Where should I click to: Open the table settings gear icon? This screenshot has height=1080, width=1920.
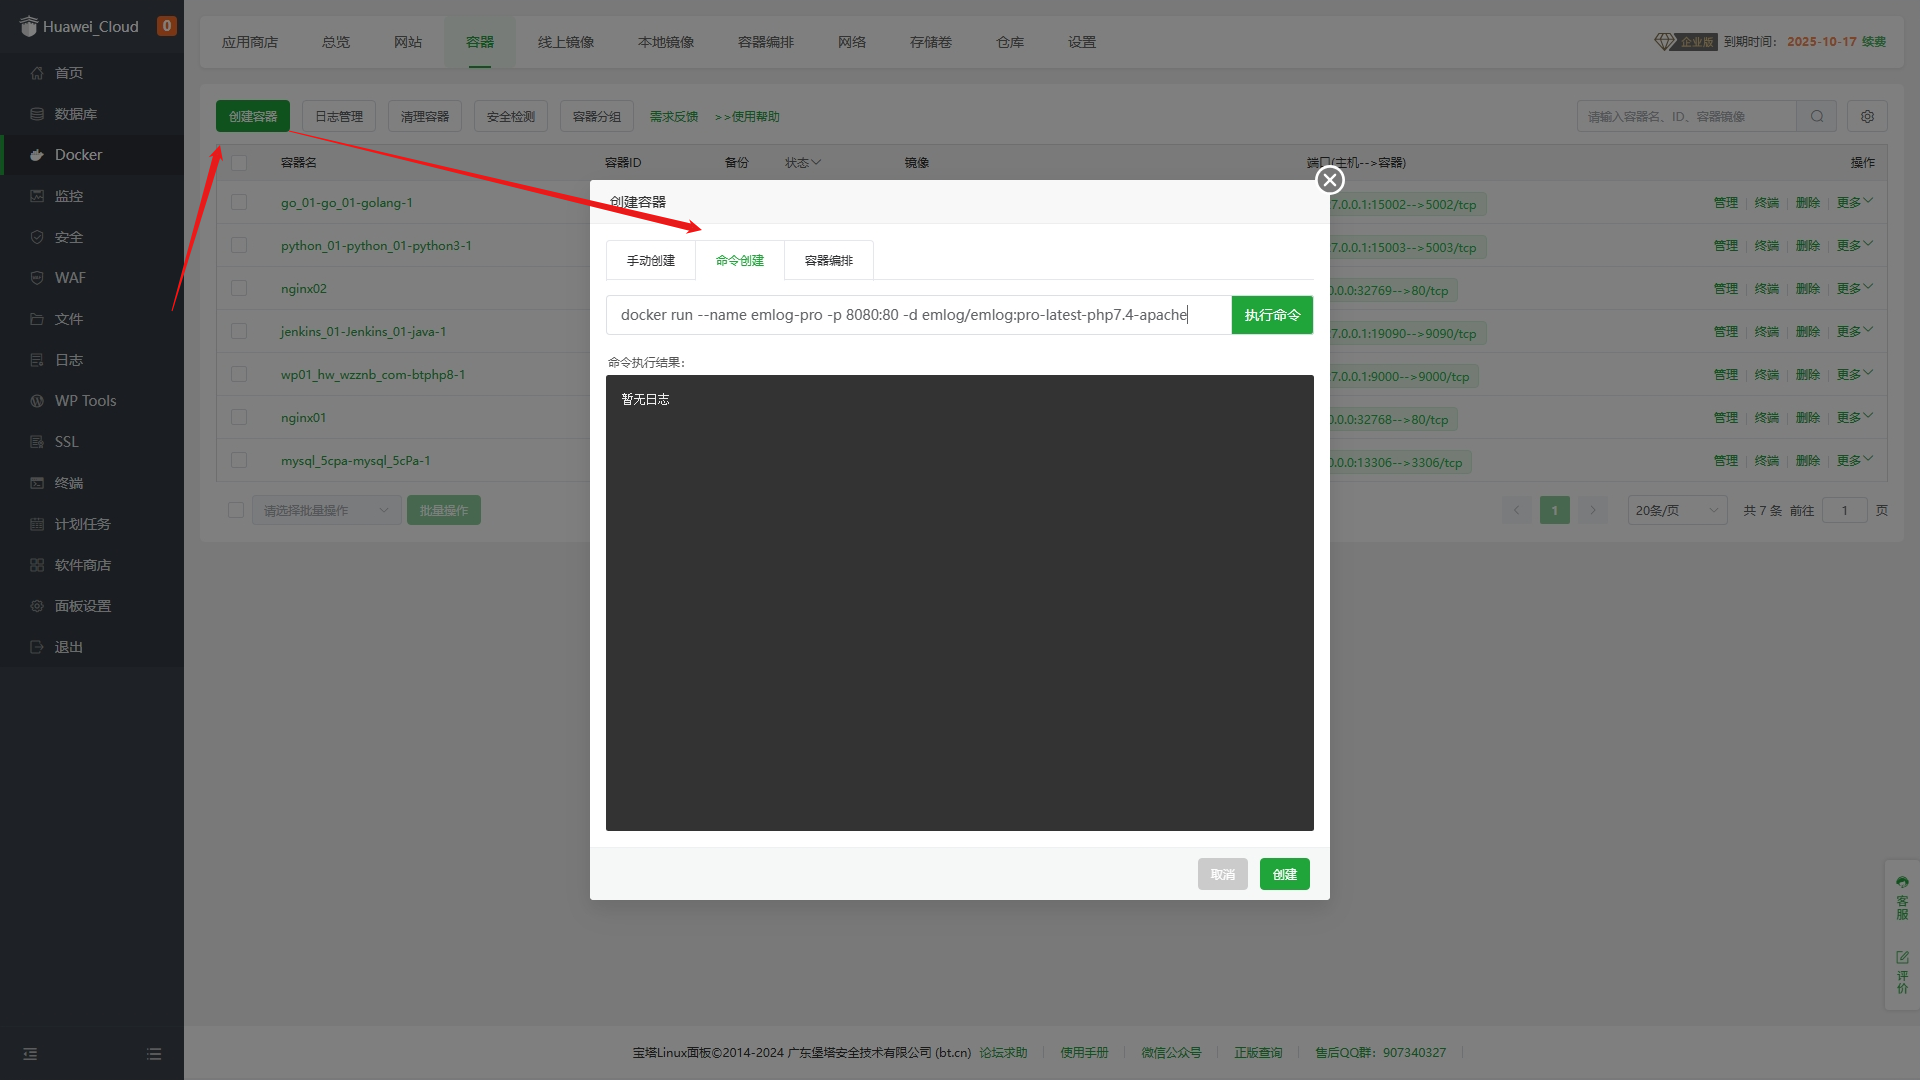(1867, 117)
